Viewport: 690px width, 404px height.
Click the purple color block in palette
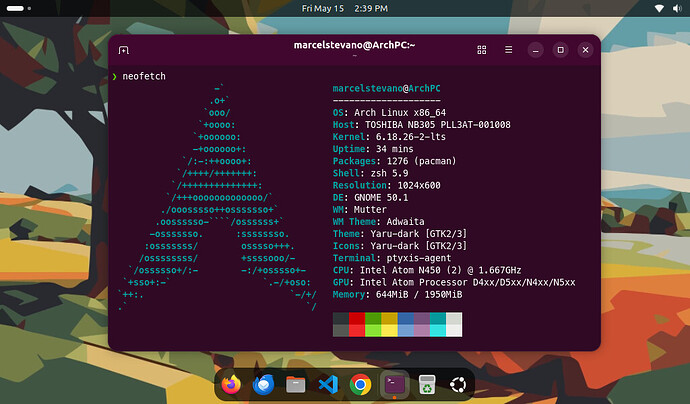(x=422, y=325)
